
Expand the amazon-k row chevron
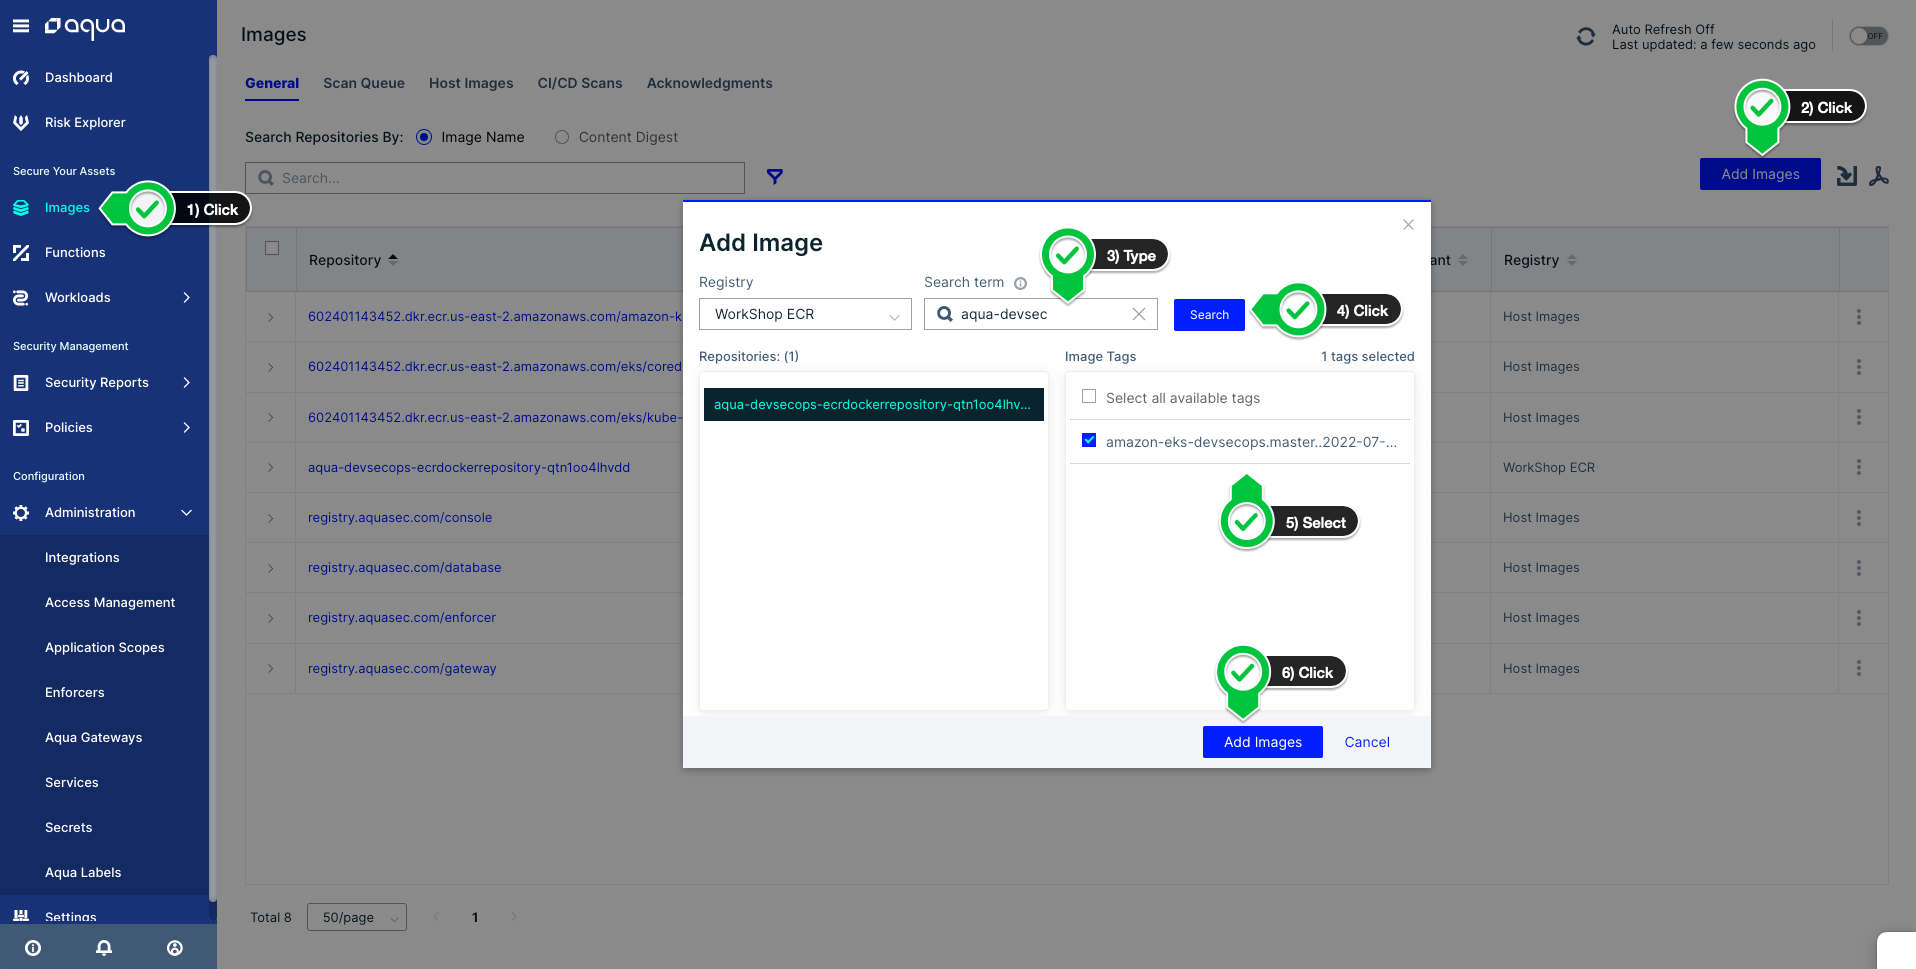[271, 317]
